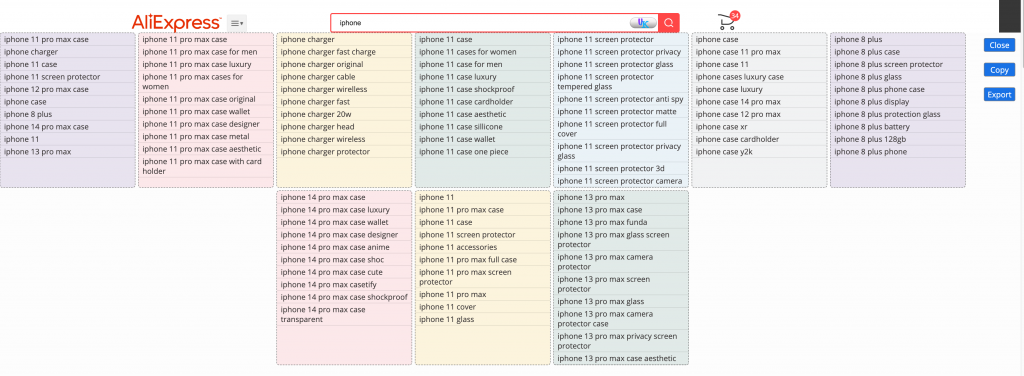This screenshot has width=1024, height=376.
Task: Toggle the UK switch in search bar
Action: 643,23
